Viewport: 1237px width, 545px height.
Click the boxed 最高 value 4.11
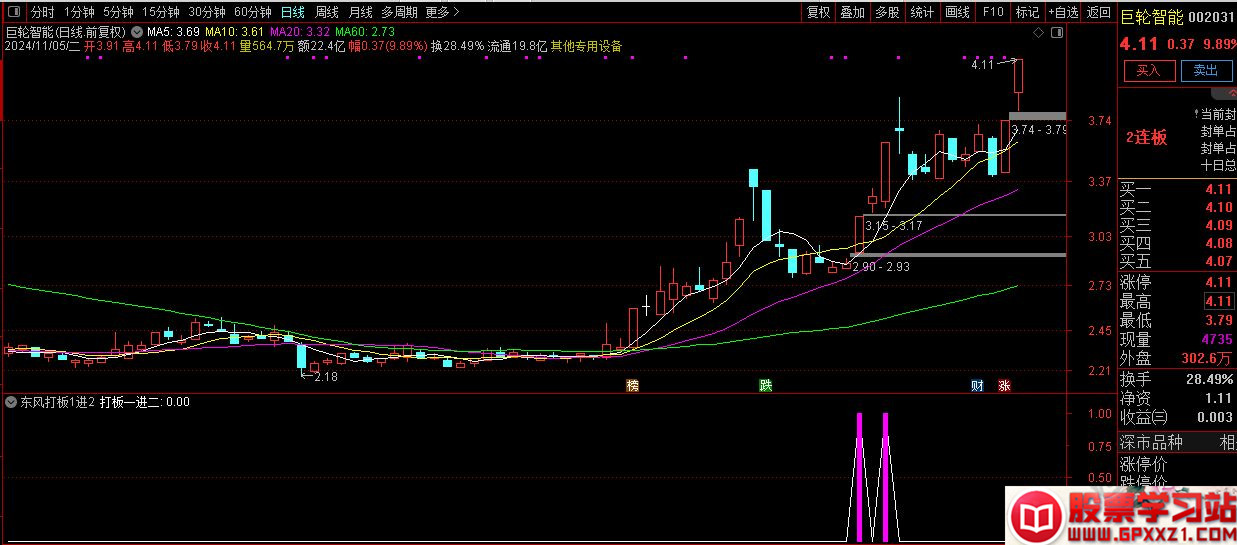(1218, 302)
